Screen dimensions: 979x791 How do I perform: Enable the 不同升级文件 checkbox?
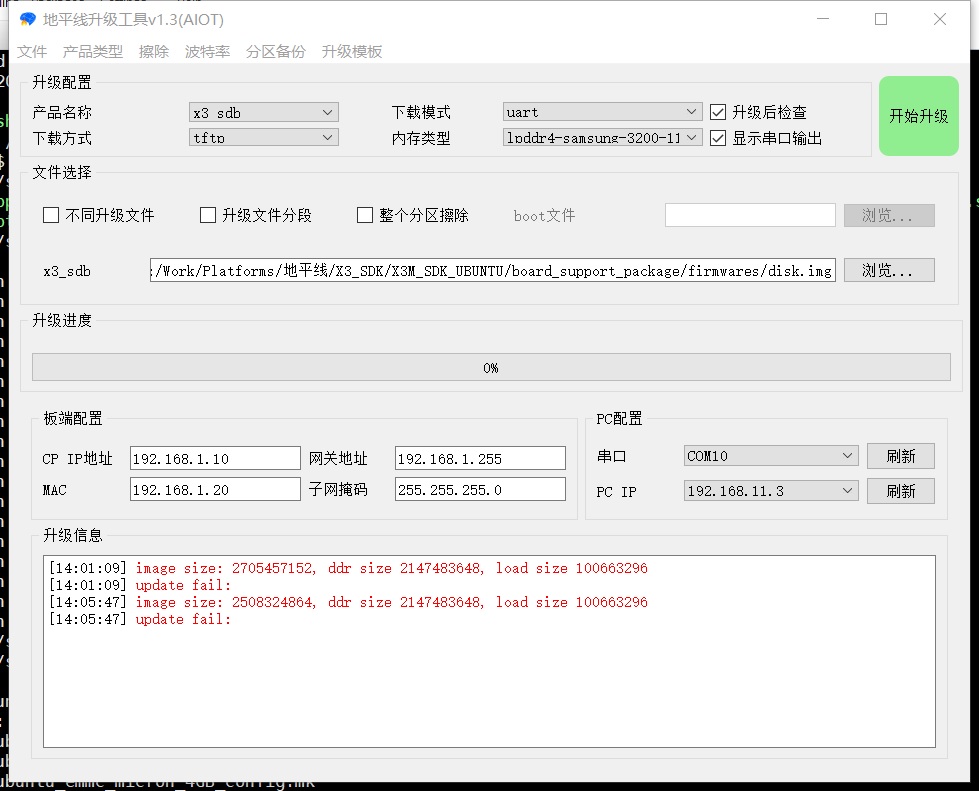point(51,215)
